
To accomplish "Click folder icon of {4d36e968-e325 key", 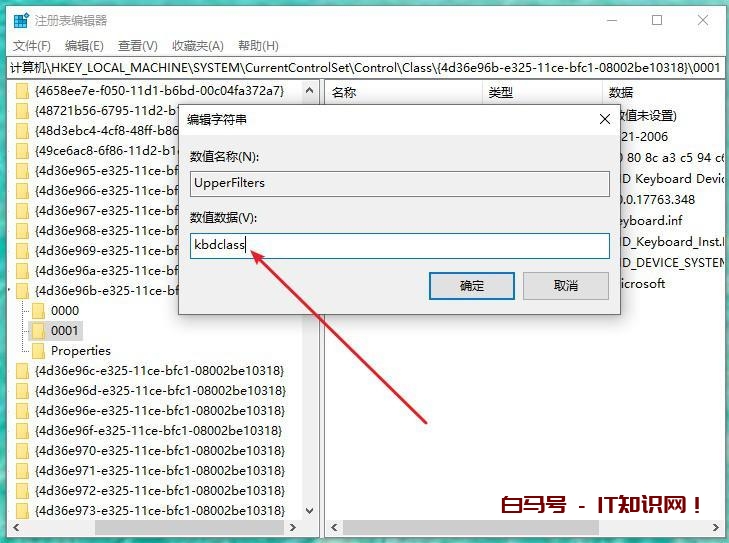I will 22,231.
